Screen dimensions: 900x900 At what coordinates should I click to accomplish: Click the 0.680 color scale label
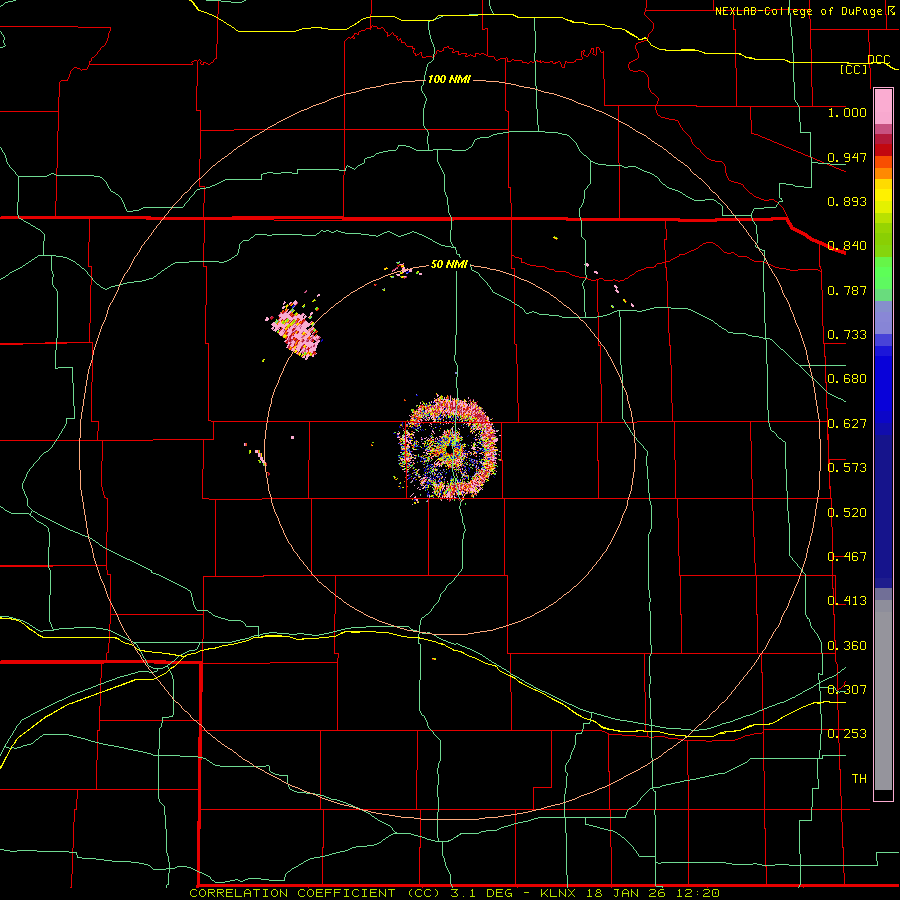point(847,379)
